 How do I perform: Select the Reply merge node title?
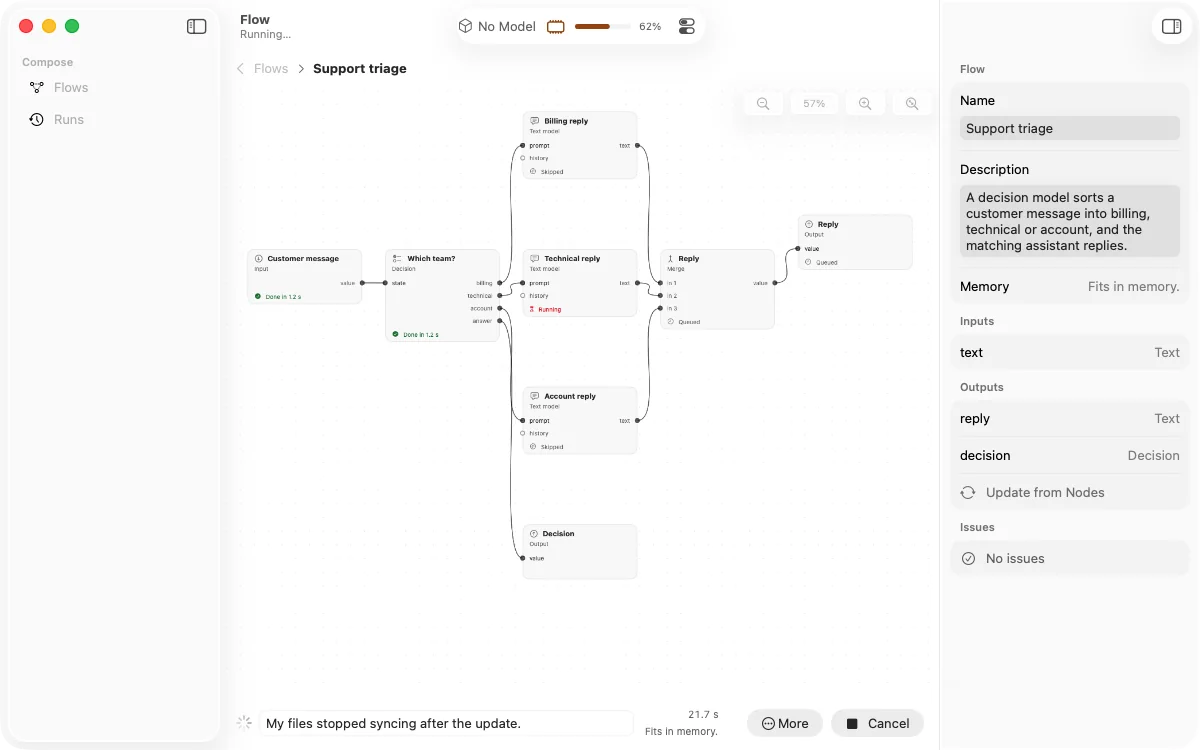click(x=689, y=259)
